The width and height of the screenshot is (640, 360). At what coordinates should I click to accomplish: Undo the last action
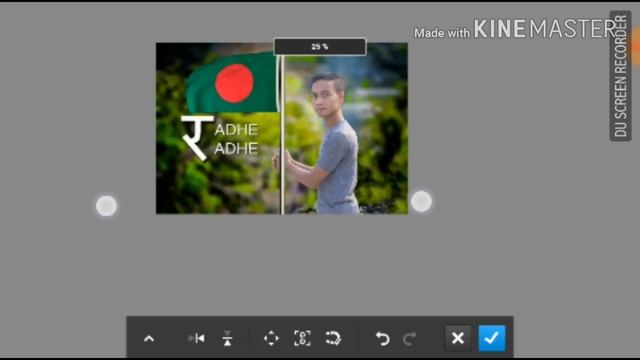(x=382, y=338)
